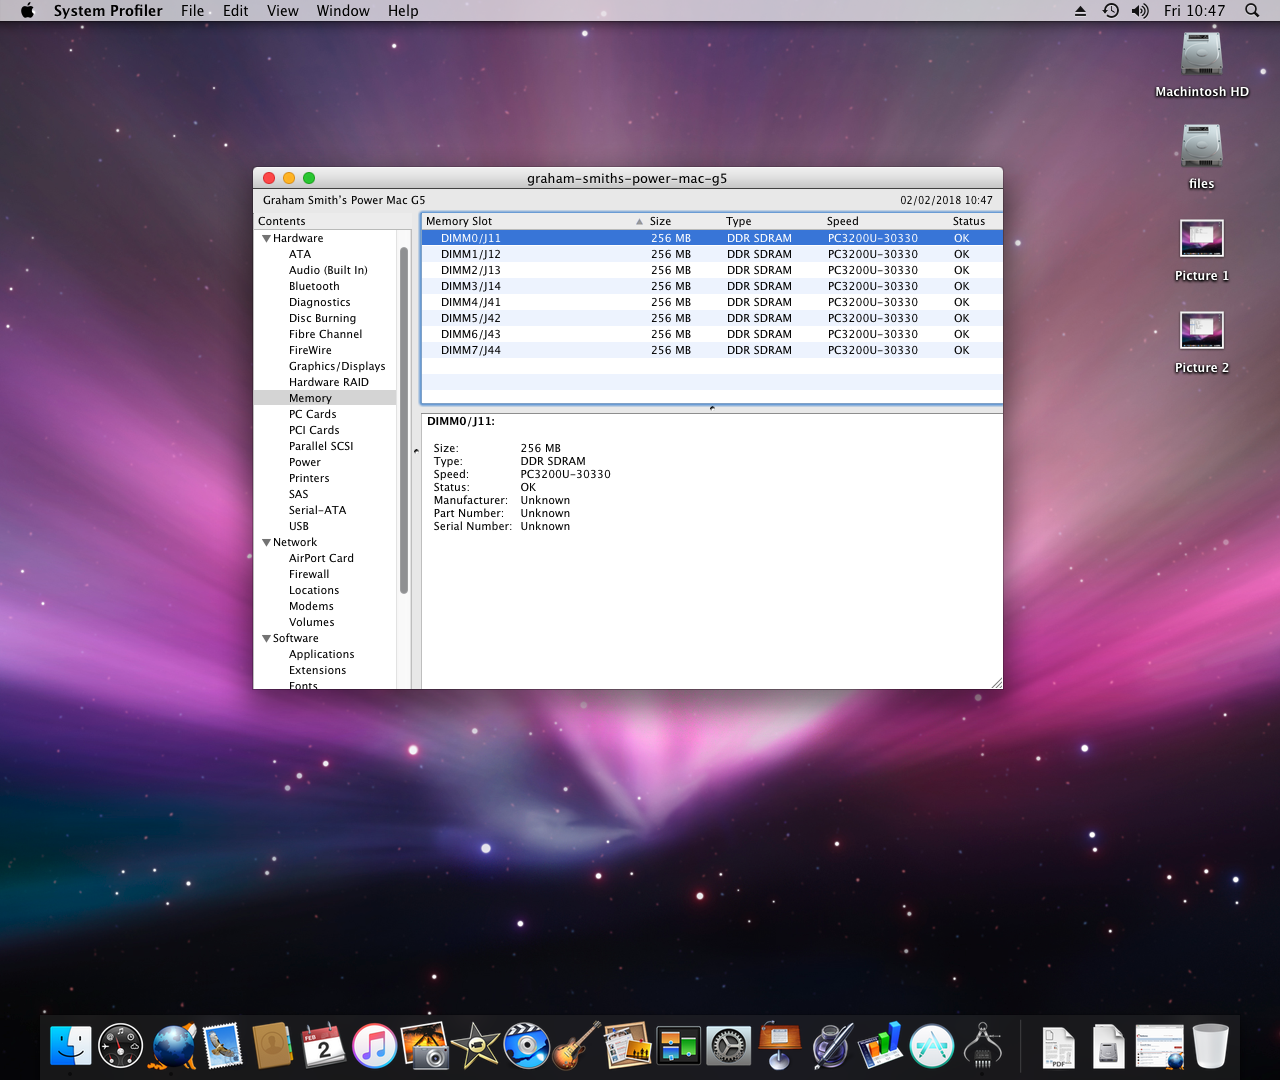Select Extensions under Software
This screenshot has width=1280, height=1080.
tap(317, 671)
